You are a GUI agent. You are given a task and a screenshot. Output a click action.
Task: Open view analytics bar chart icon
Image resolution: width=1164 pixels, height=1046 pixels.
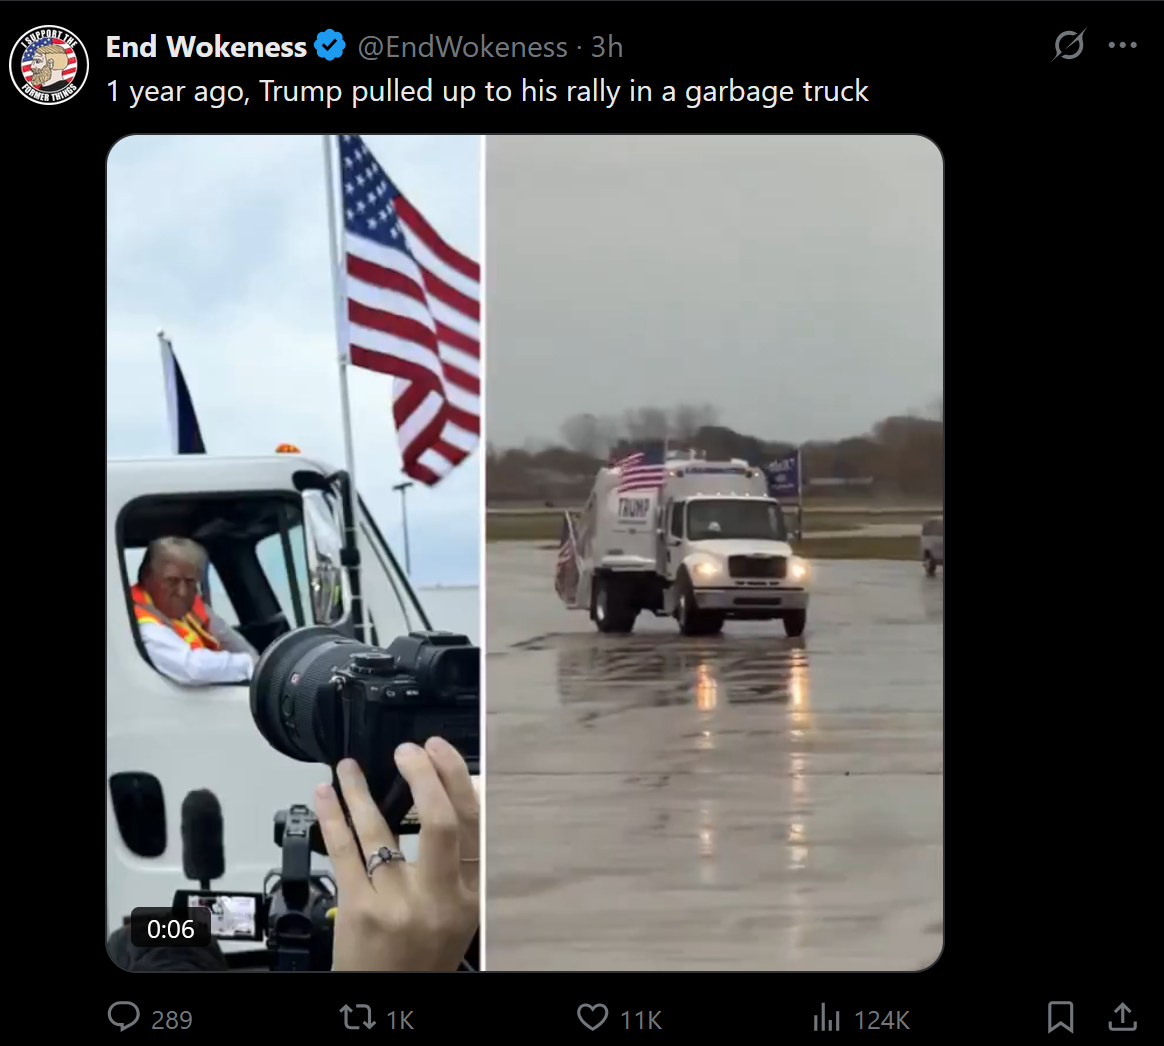pos(826,1017)
